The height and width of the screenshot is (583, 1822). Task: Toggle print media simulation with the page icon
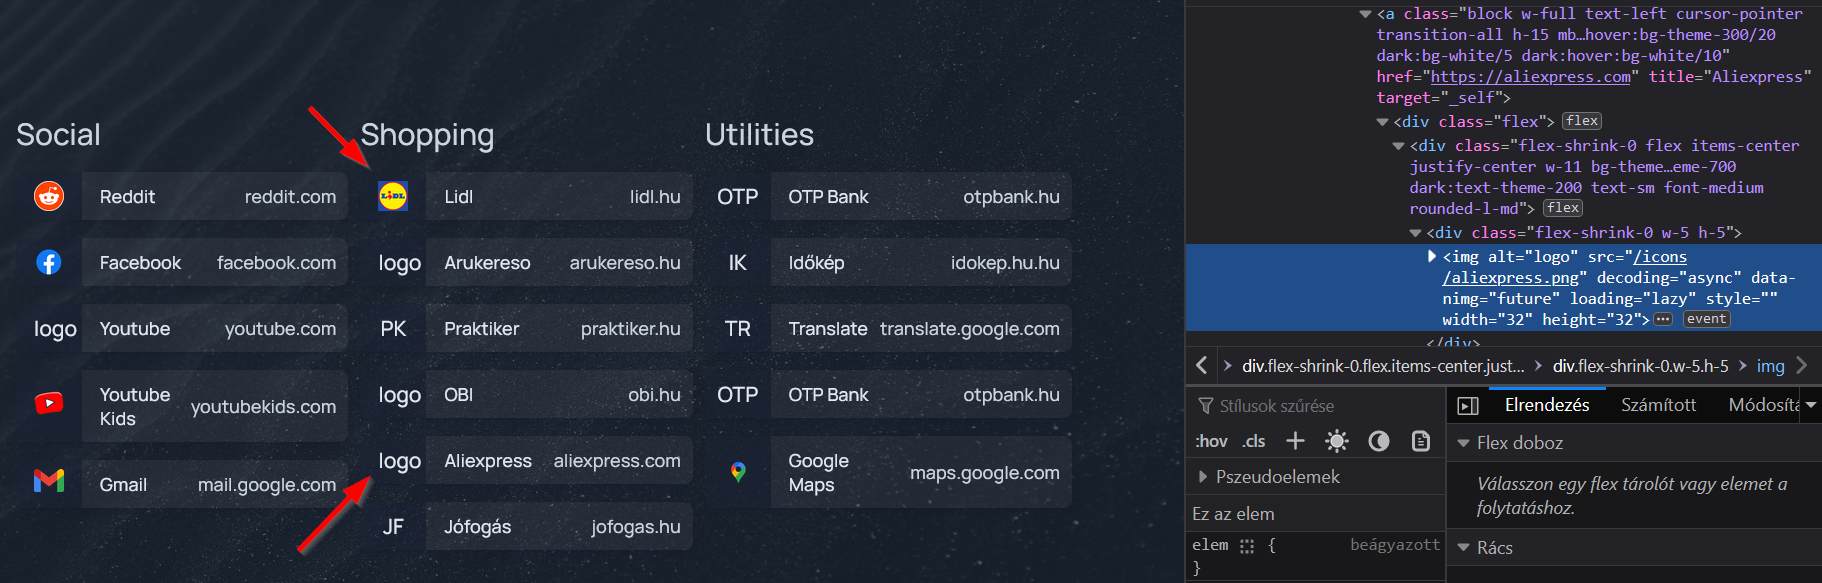pos(1421,440)
